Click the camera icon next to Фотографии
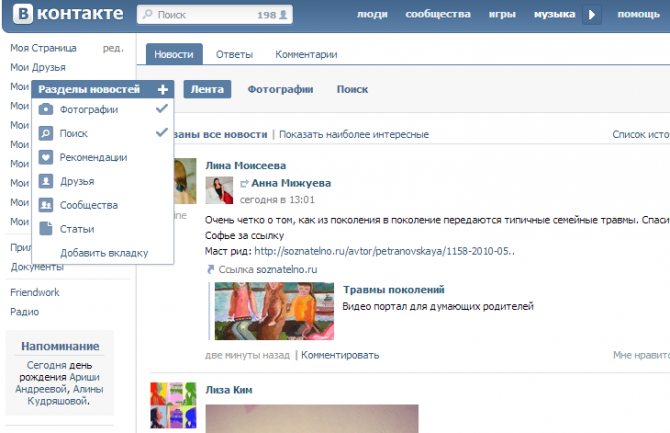Screen dimensions: 670x433 (46, 109)
